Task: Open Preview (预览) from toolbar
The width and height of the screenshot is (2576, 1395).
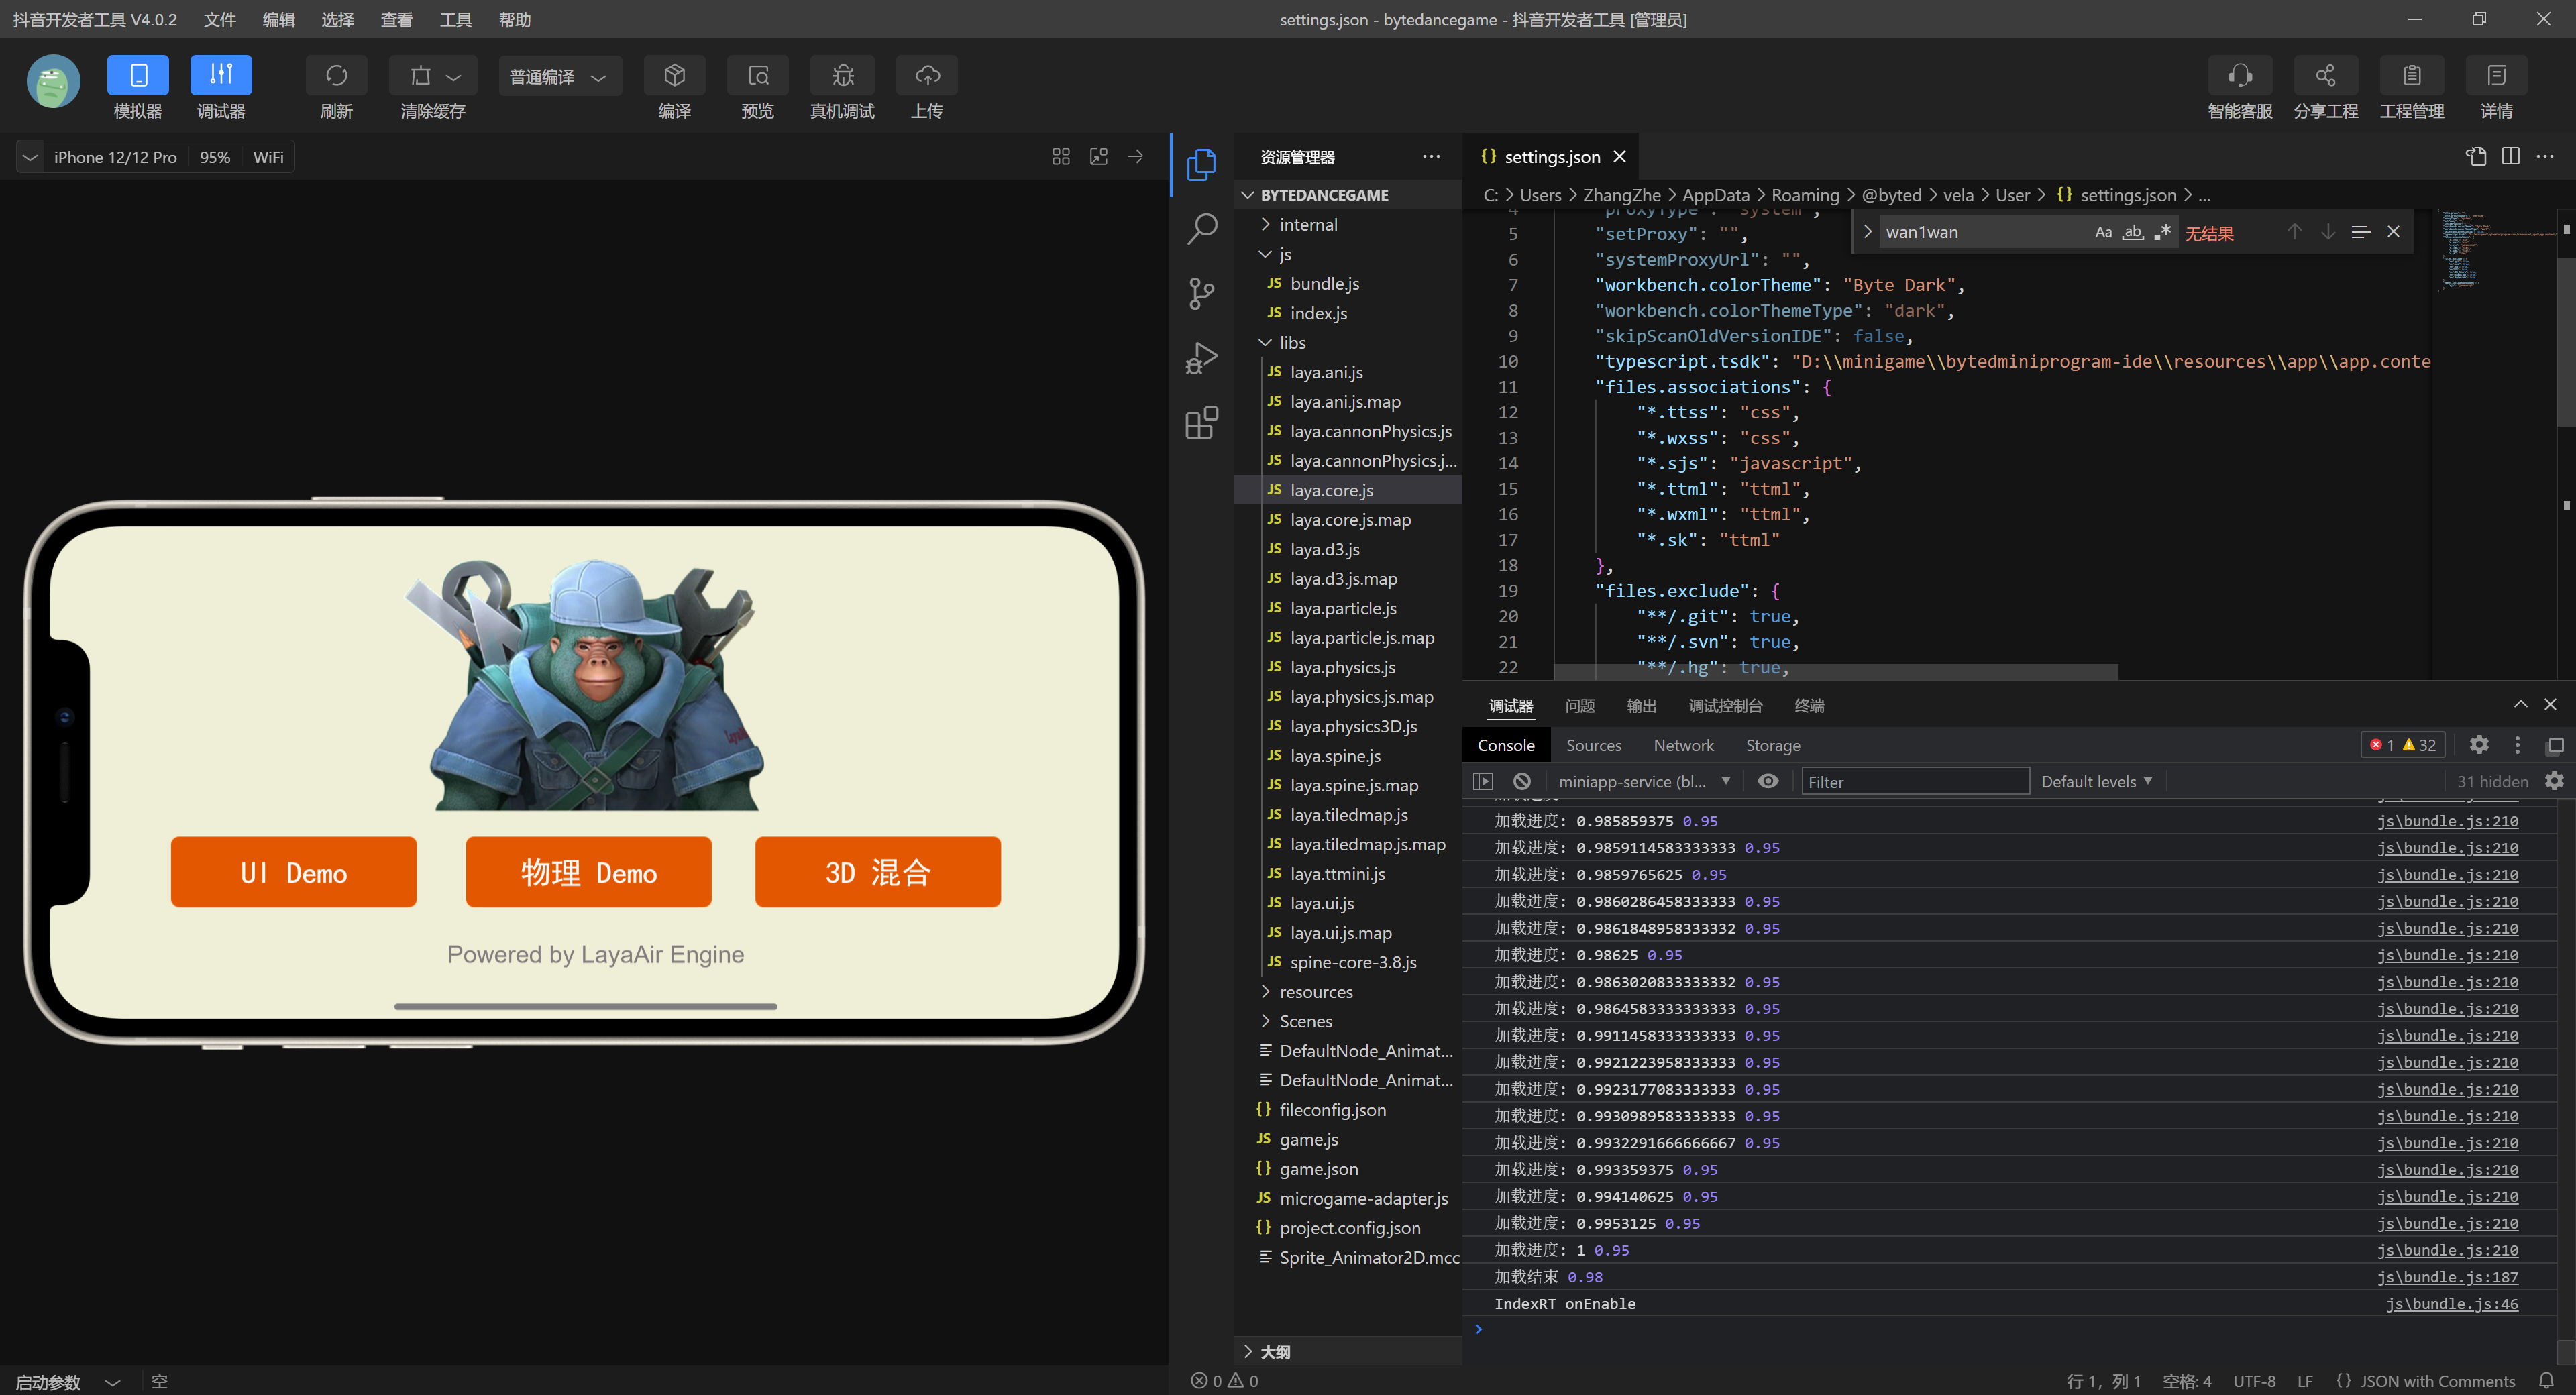Action: 757,76
